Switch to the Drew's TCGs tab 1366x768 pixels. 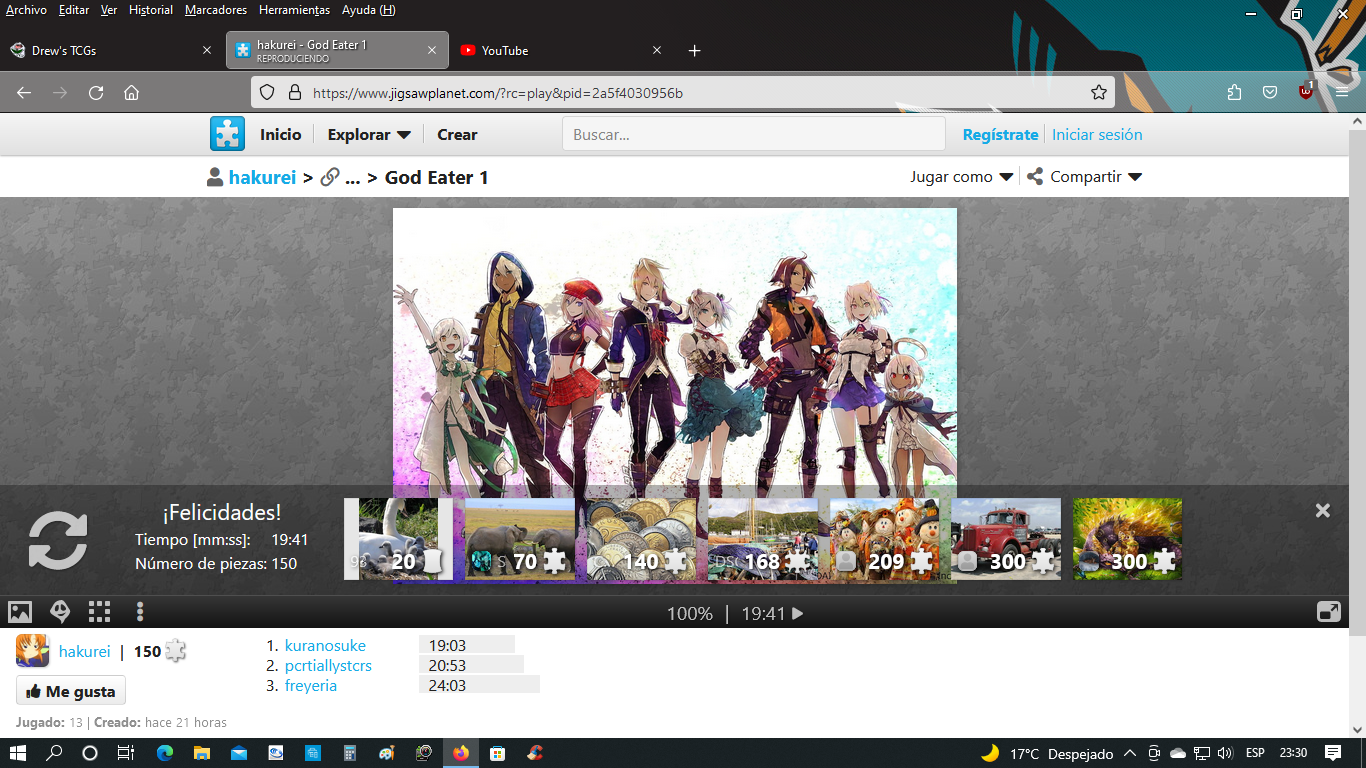point(111,50)
